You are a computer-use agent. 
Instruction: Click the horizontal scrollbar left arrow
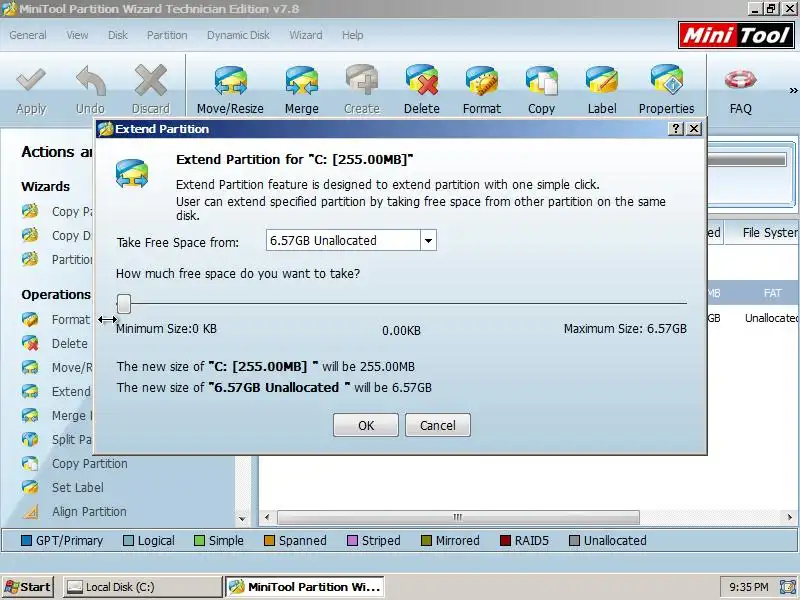[267, 517]
